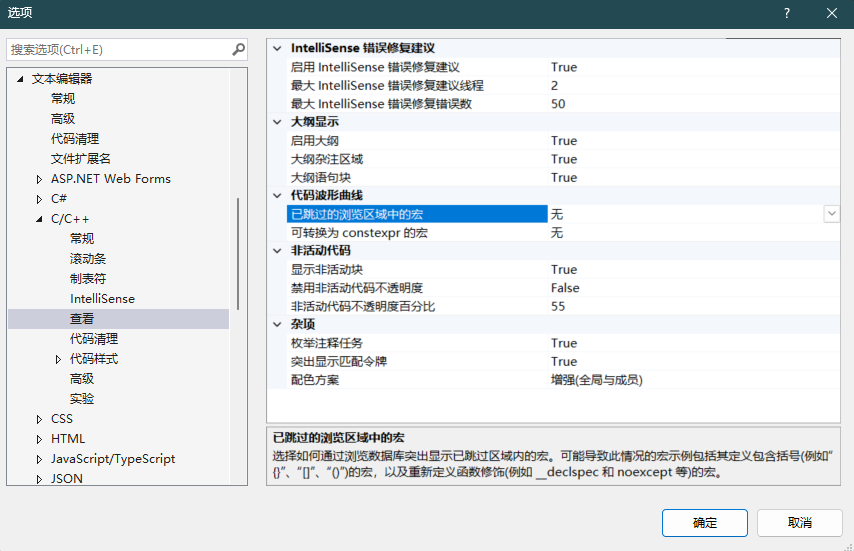The height and width of the screenshot is (551, 854).
Task: Select the 枚举注释任务 True value
Action: tap(564, 343)
